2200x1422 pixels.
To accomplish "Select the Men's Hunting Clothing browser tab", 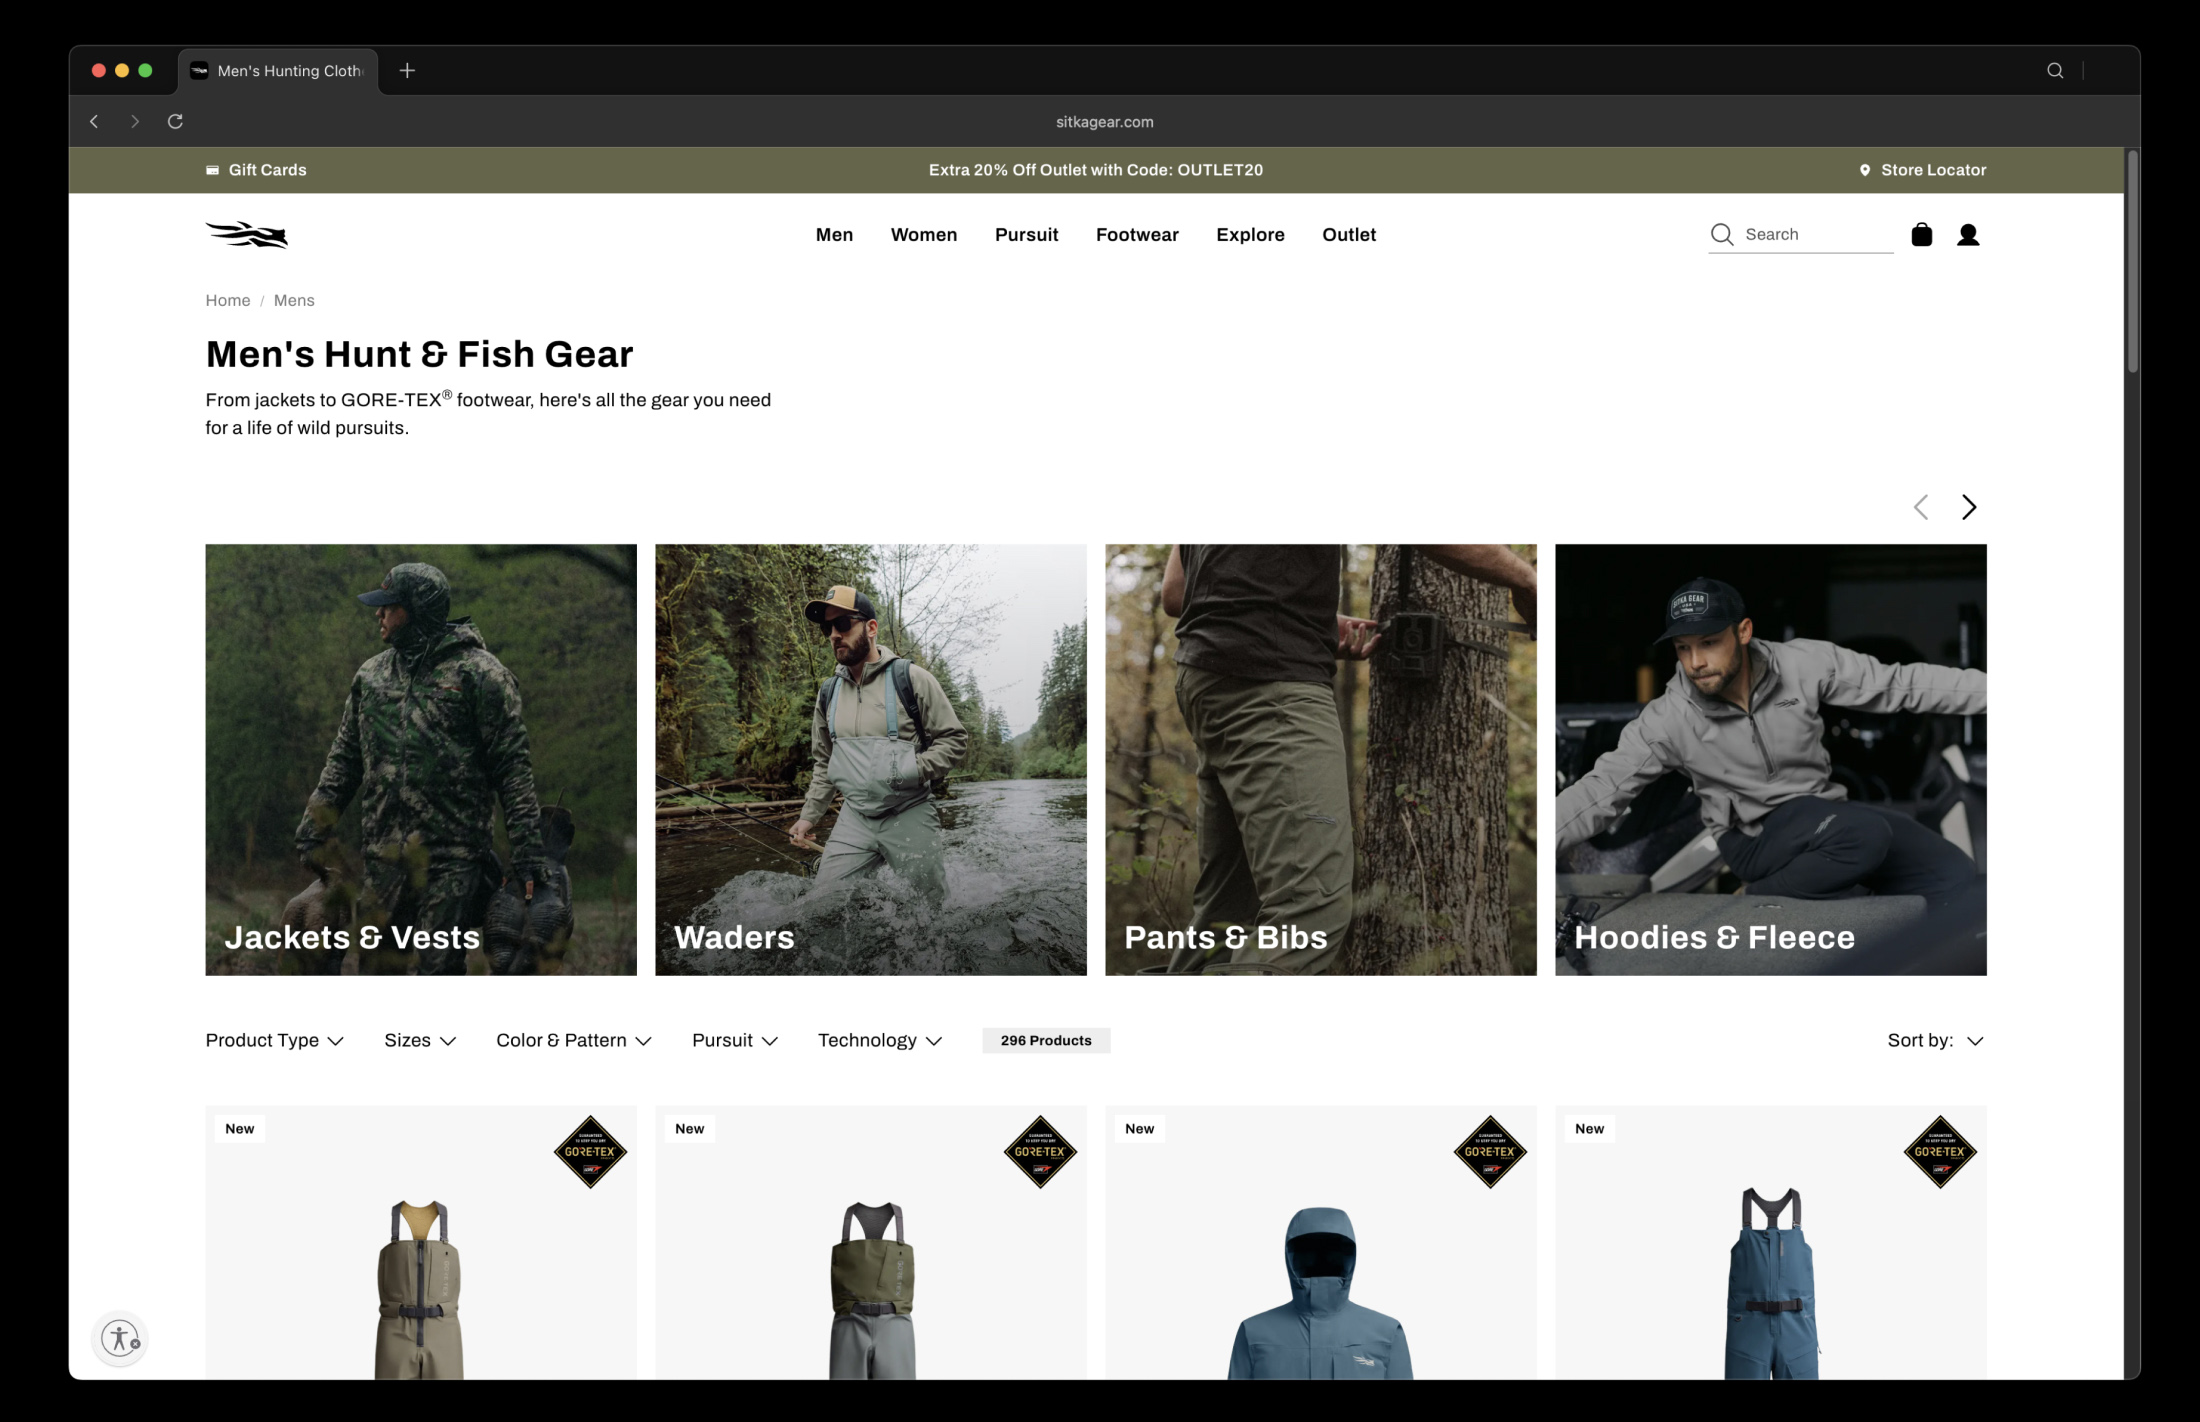I will coord(279,71).
